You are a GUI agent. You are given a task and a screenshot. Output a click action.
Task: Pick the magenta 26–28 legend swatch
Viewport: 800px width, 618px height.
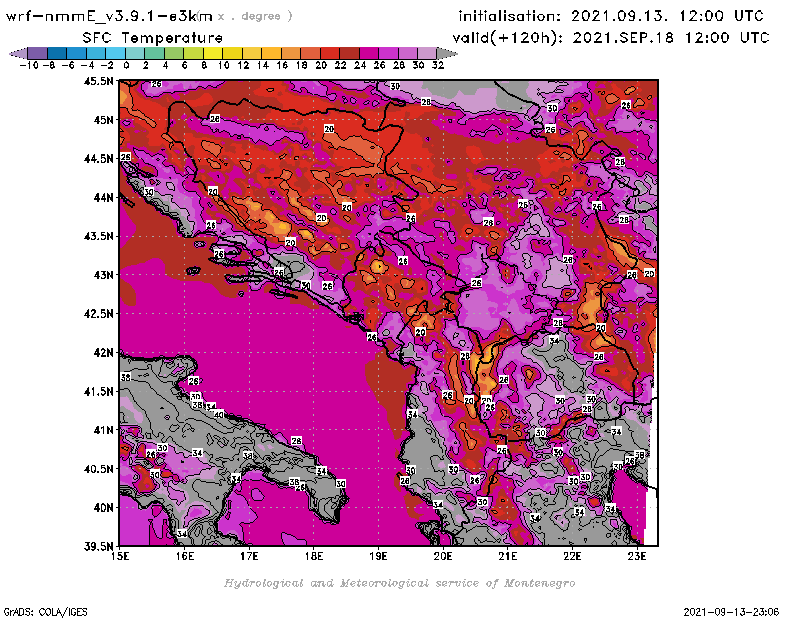pyautogui.click(x=388, y=53)
